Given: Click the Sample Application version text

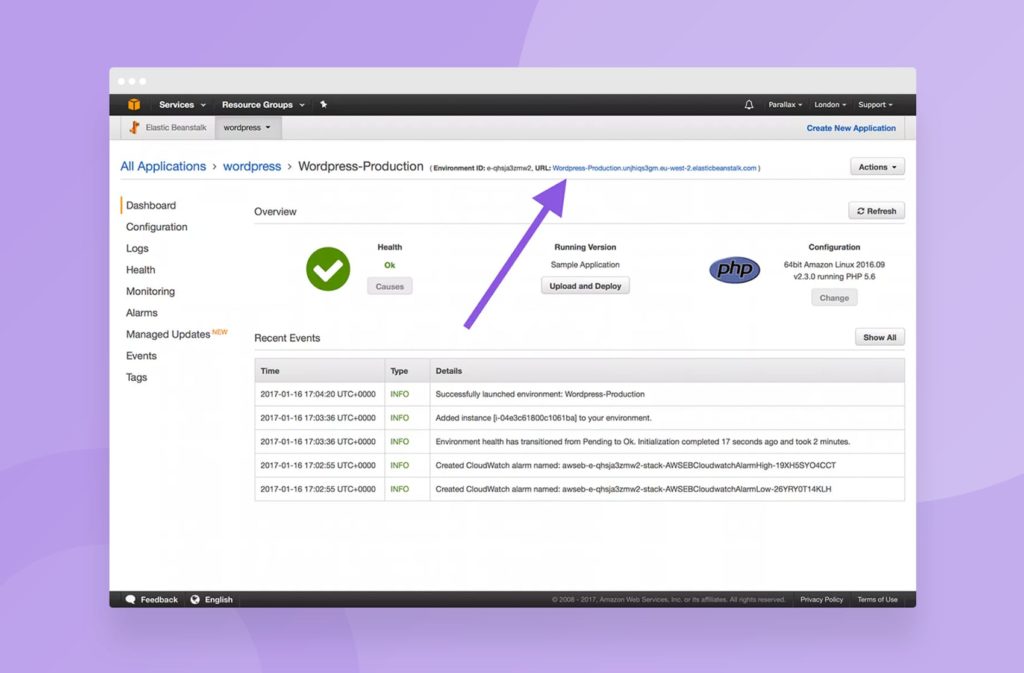Looking at the screenshot, I should [x=585, y=264].
